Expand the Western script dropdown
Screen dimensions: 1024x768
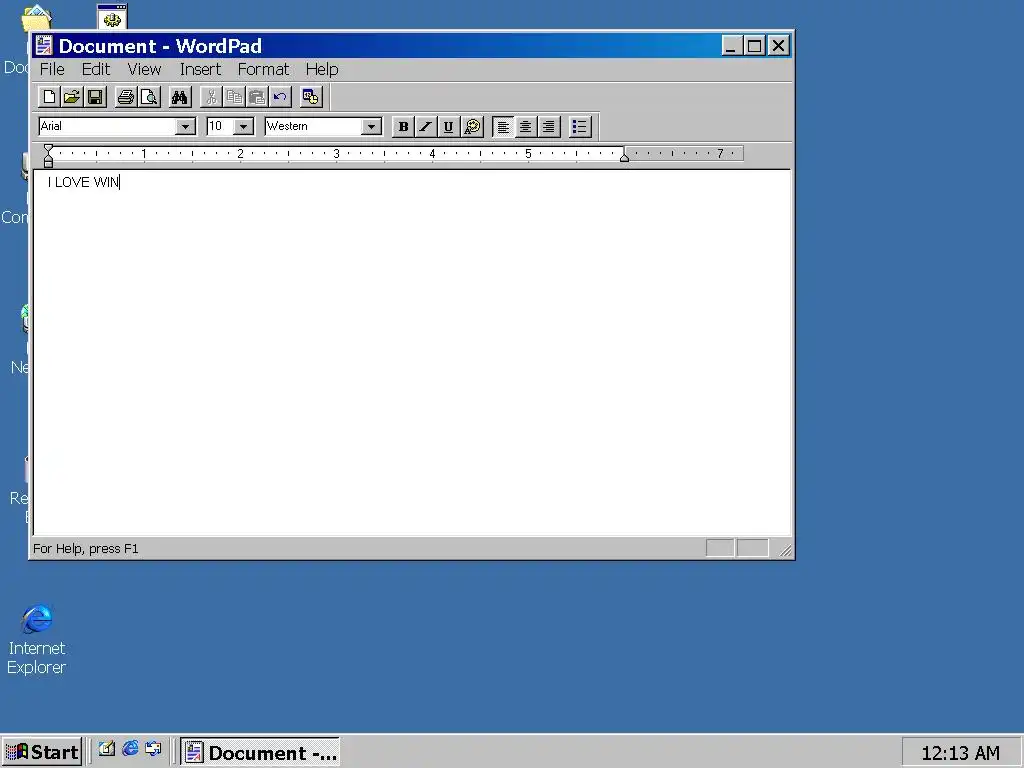(x=371, y=127)
